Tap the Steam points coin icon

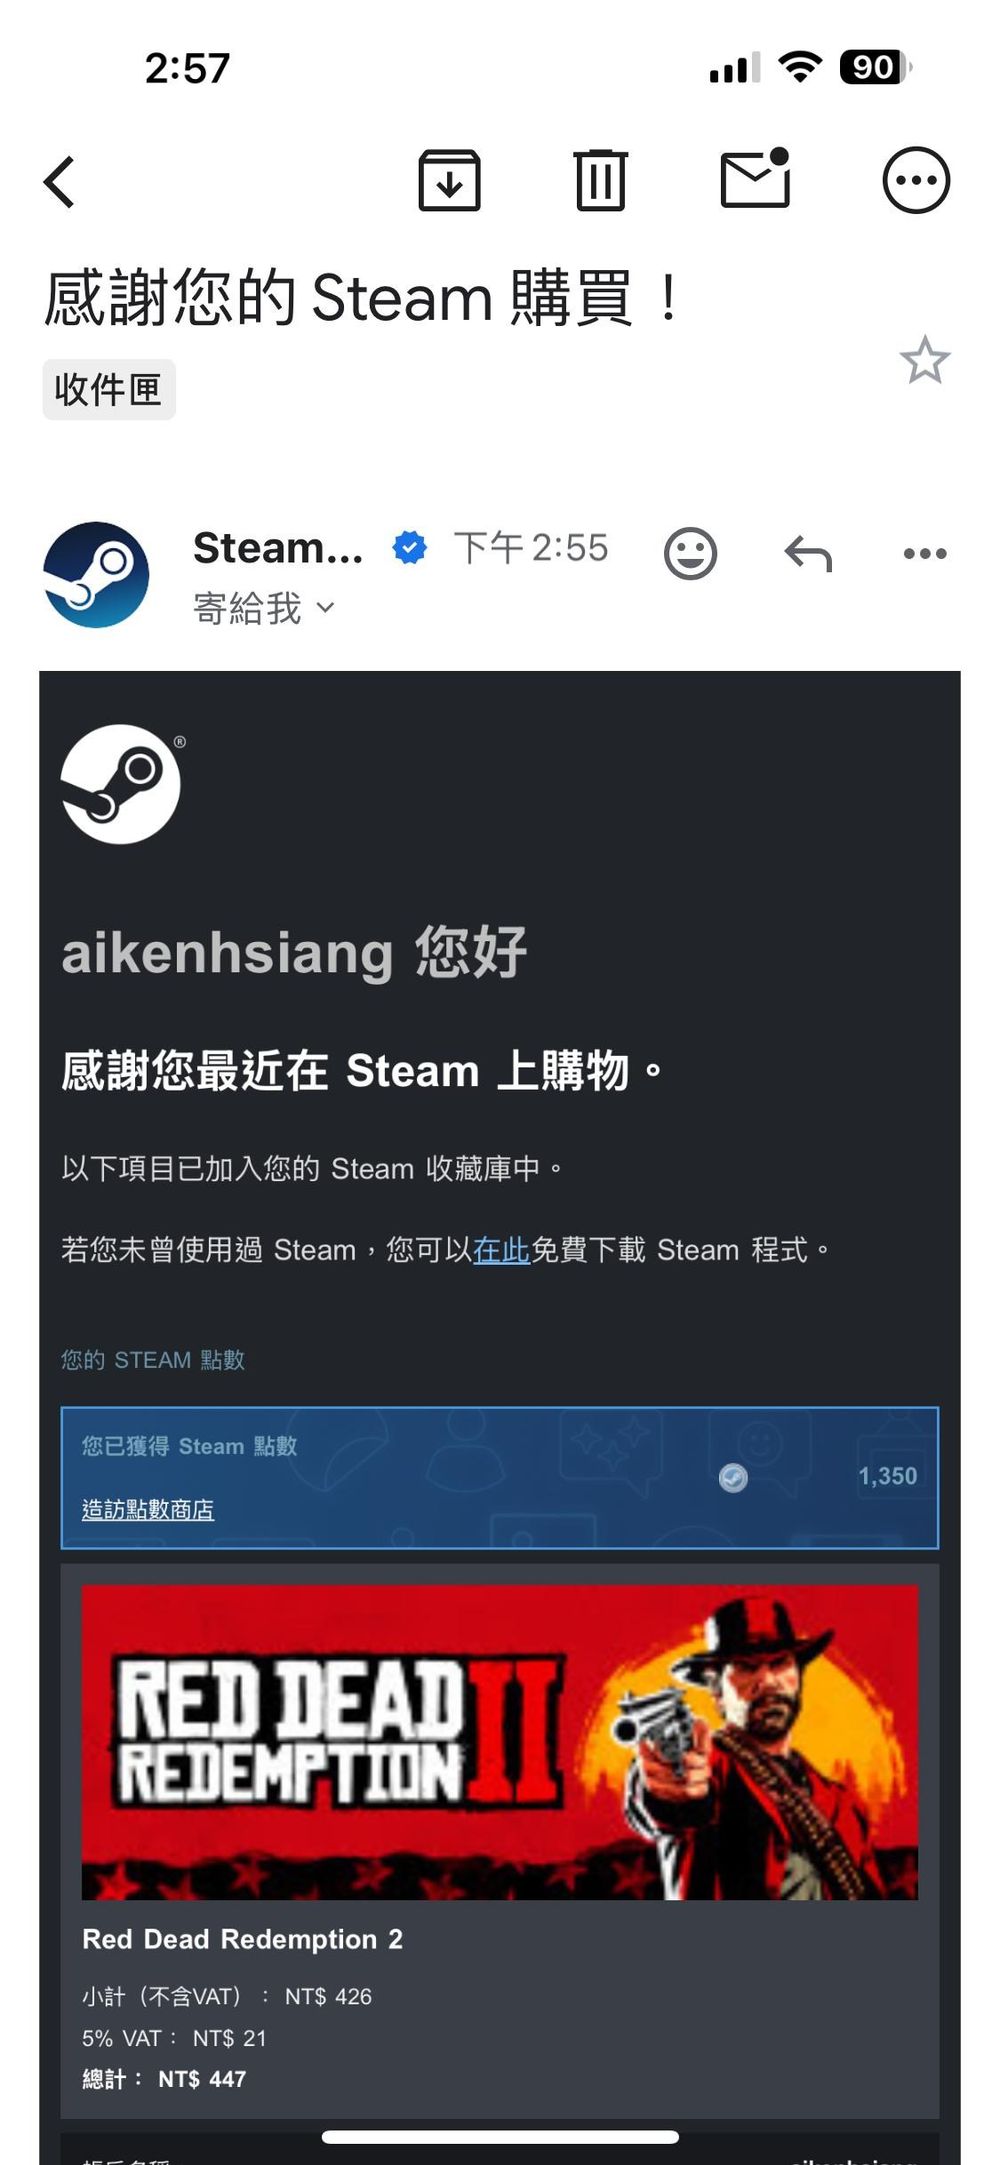[x=733, y=1477]
